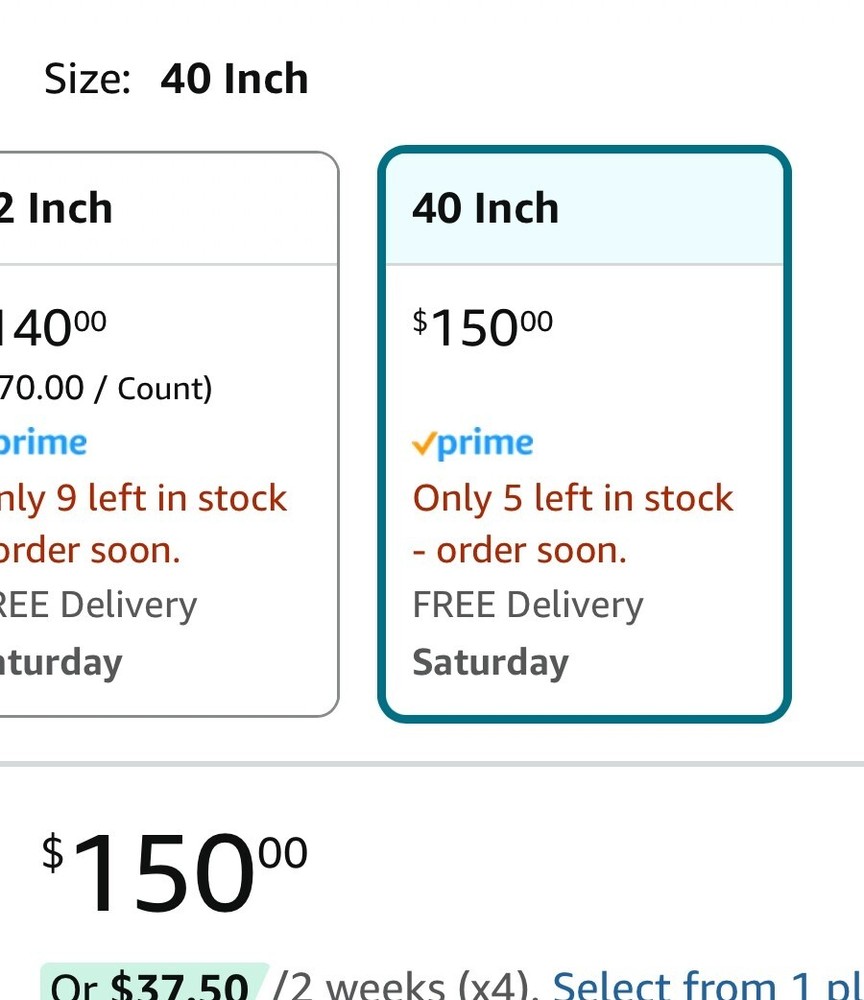This screenshot has height=1000, width=864.
Task: Click the prime logo in 40 Inch card
Action: click(484, 443)
